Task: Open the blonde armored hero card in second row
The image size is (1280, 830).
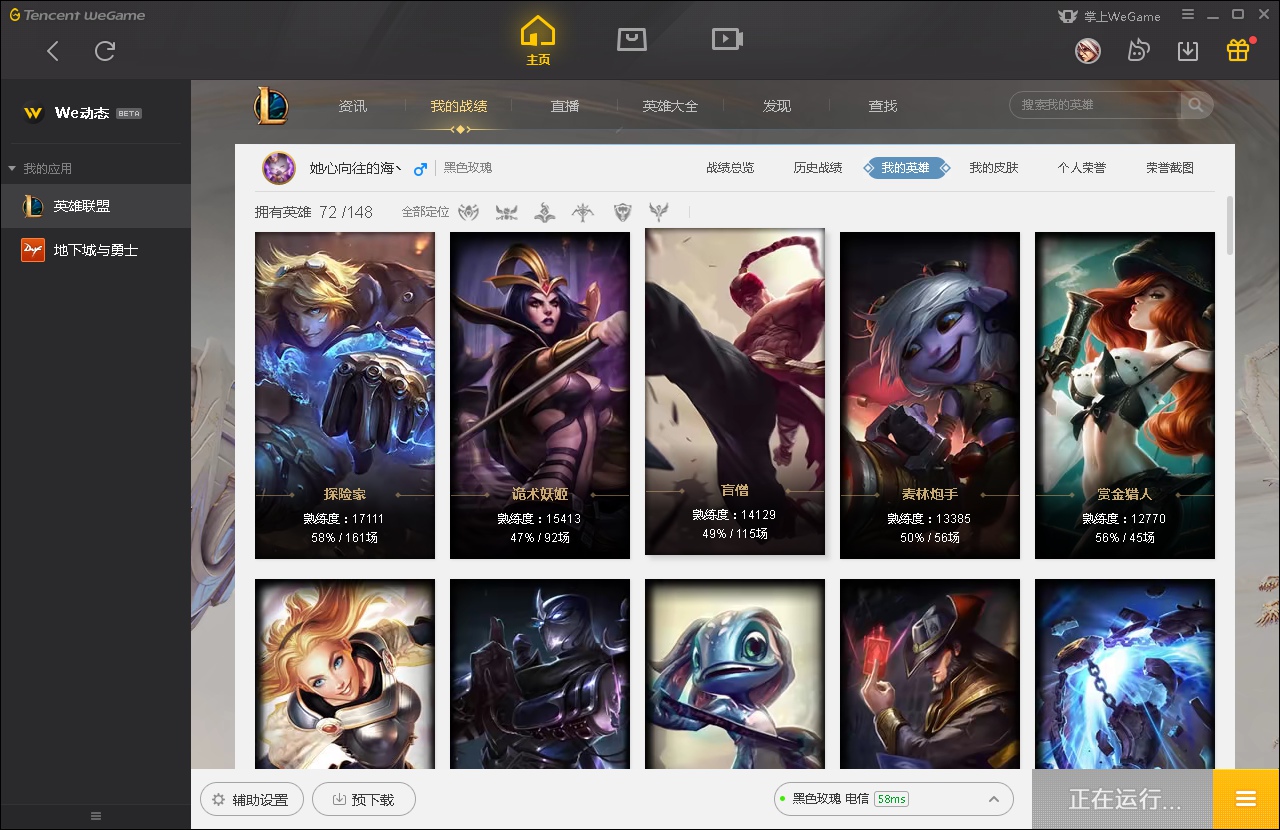Action: tap(345, 674)
